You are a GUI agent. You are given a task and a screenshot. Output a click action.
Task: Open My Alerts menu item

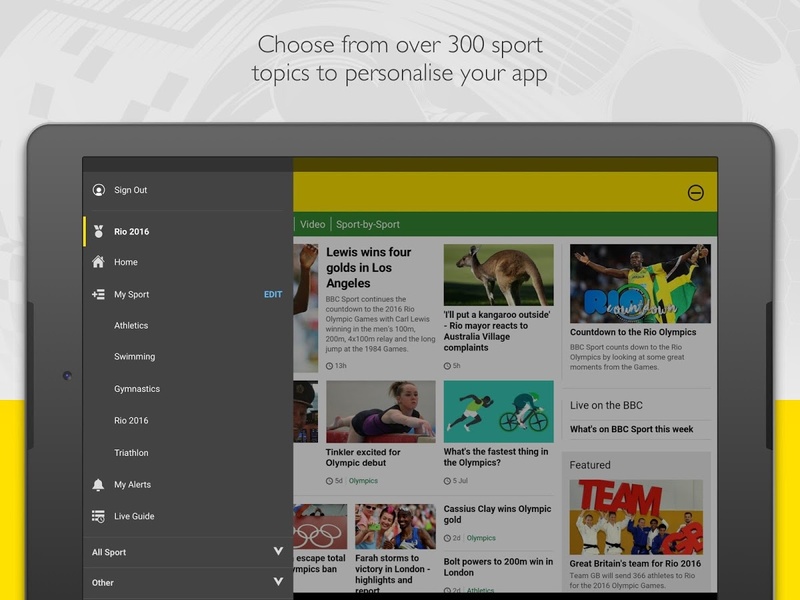pyautogui.click(x=187, y=485)
